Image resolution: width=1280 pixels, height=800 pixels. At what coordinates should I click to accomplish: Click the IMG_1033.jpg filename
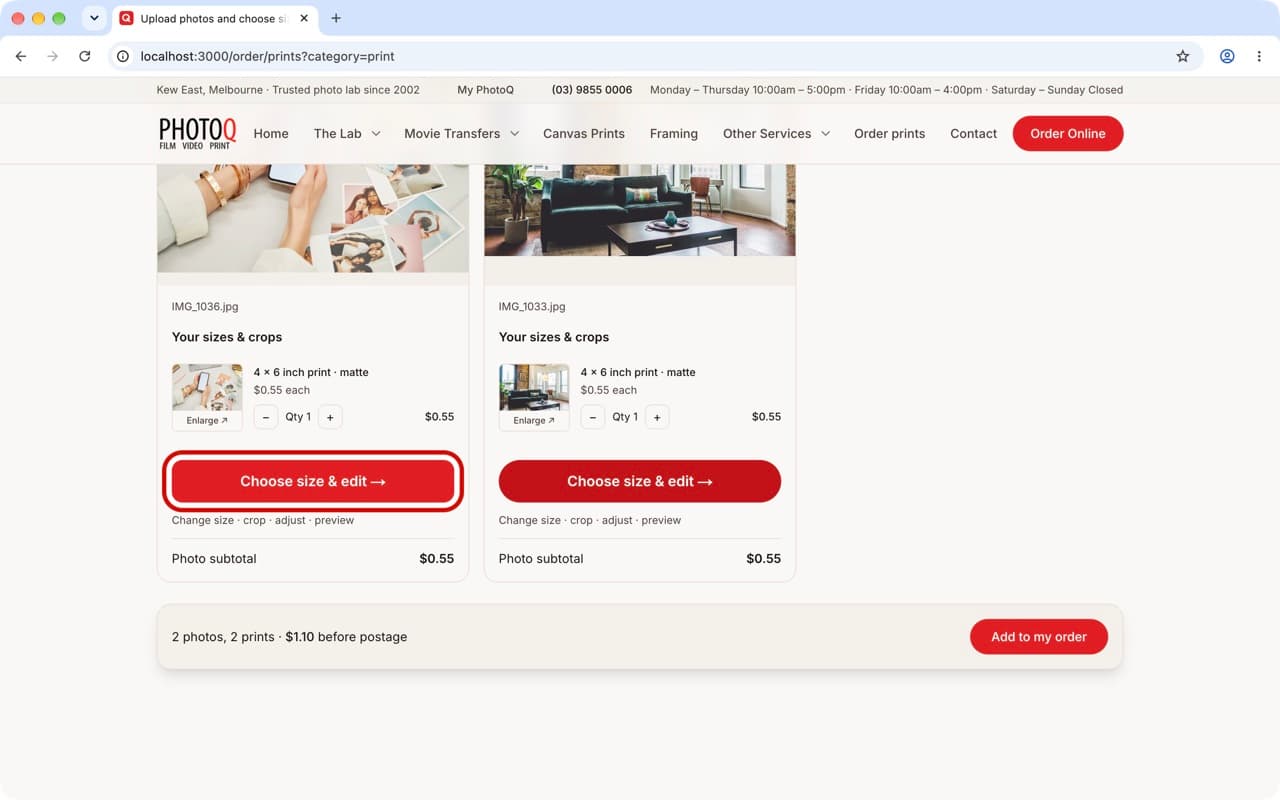pos(532,307)
